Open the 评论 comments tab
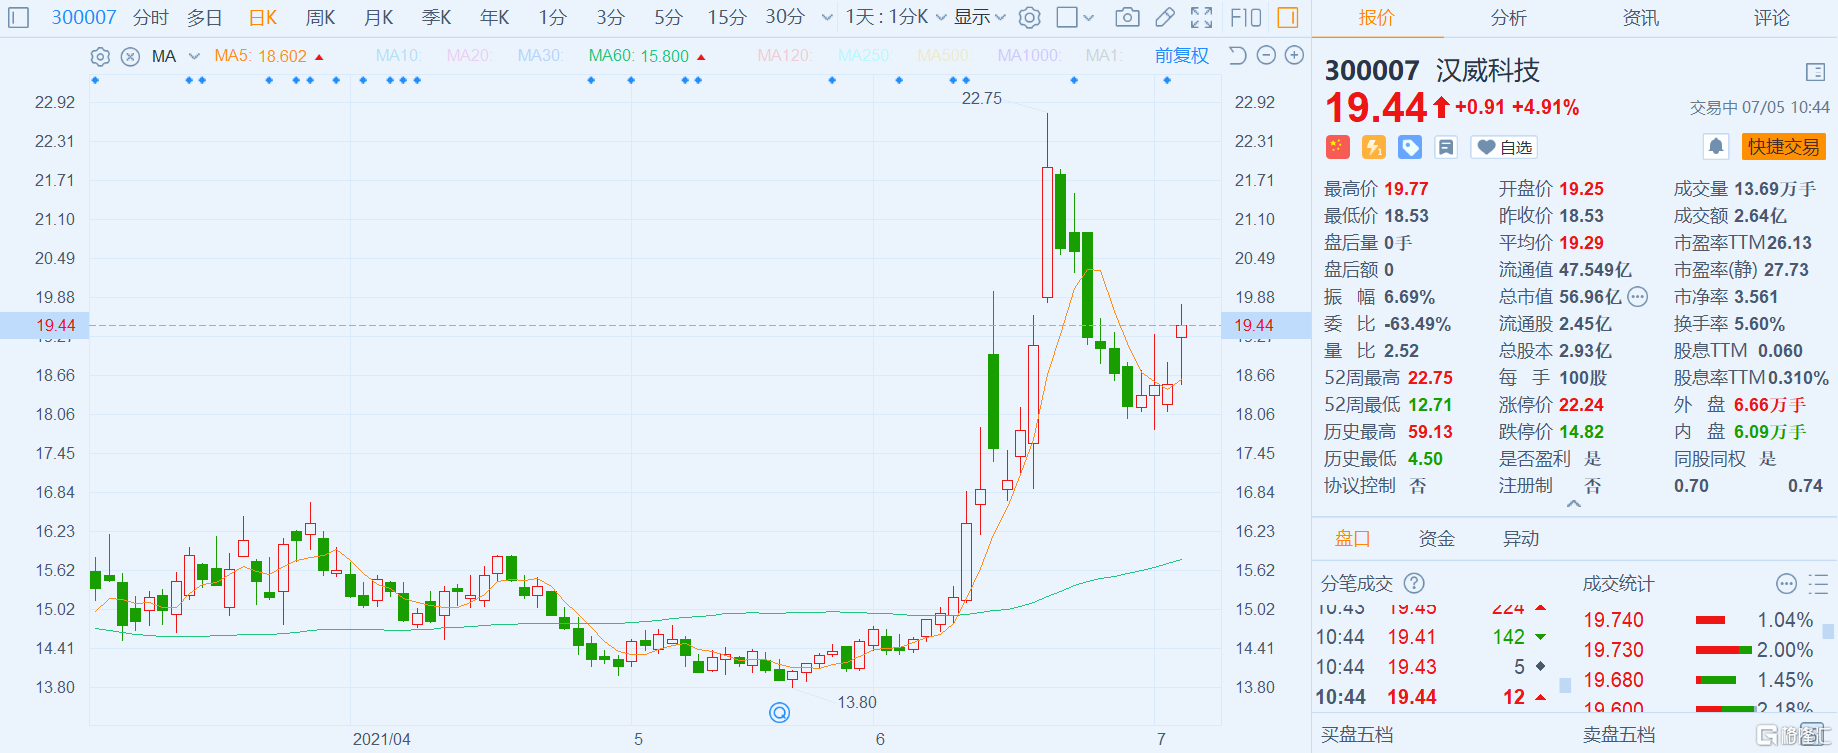This screenshot has width=1838, height=753. tap(1771, 18)
